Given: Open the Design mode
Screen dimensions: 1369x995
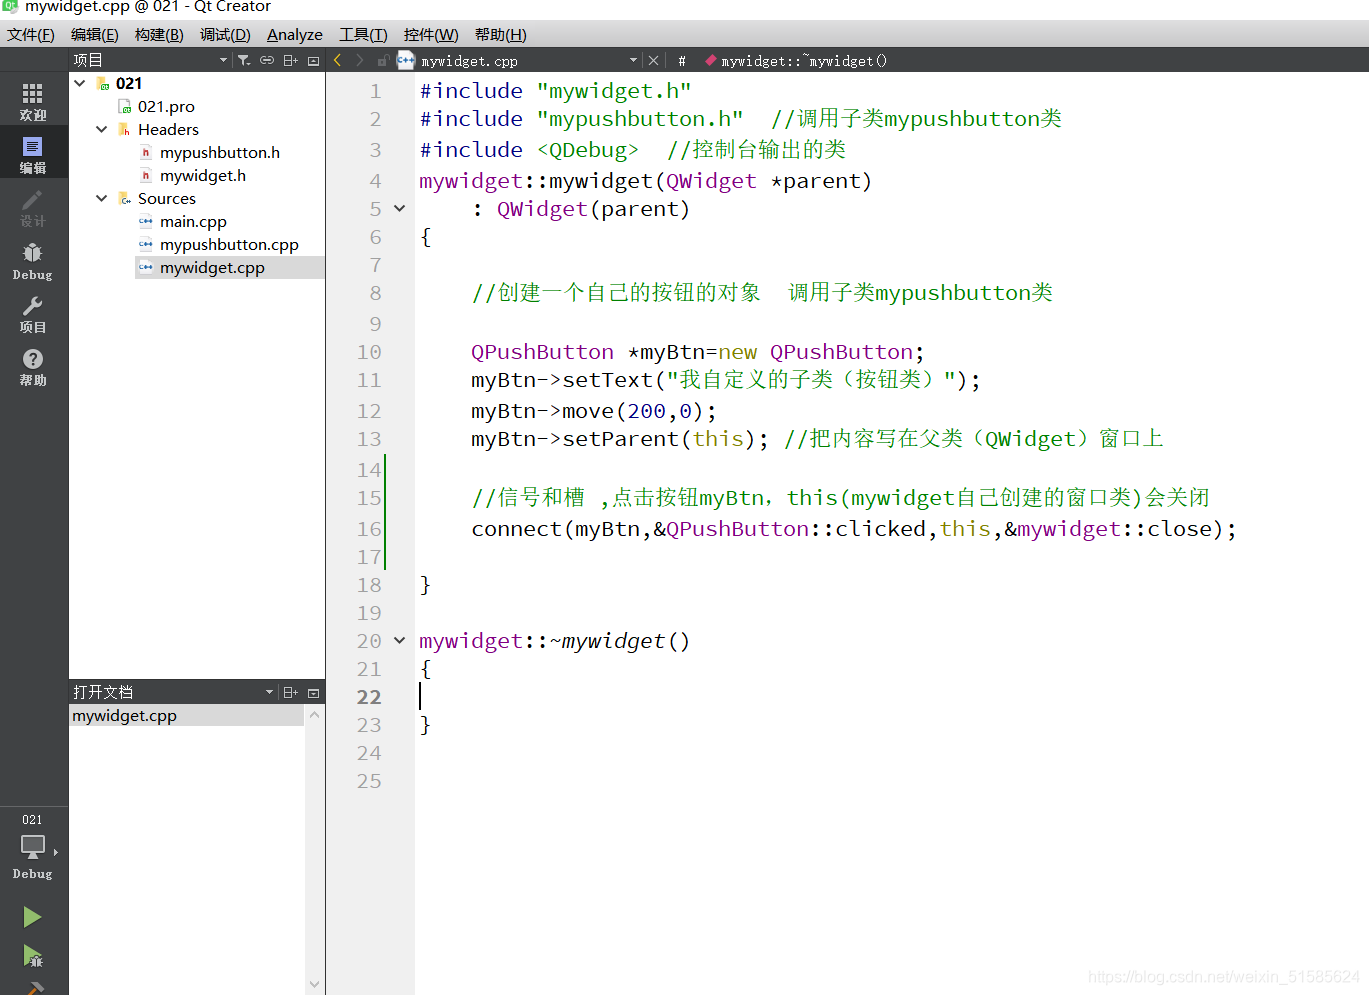Looking at the screenshot, I should point(33,208).
